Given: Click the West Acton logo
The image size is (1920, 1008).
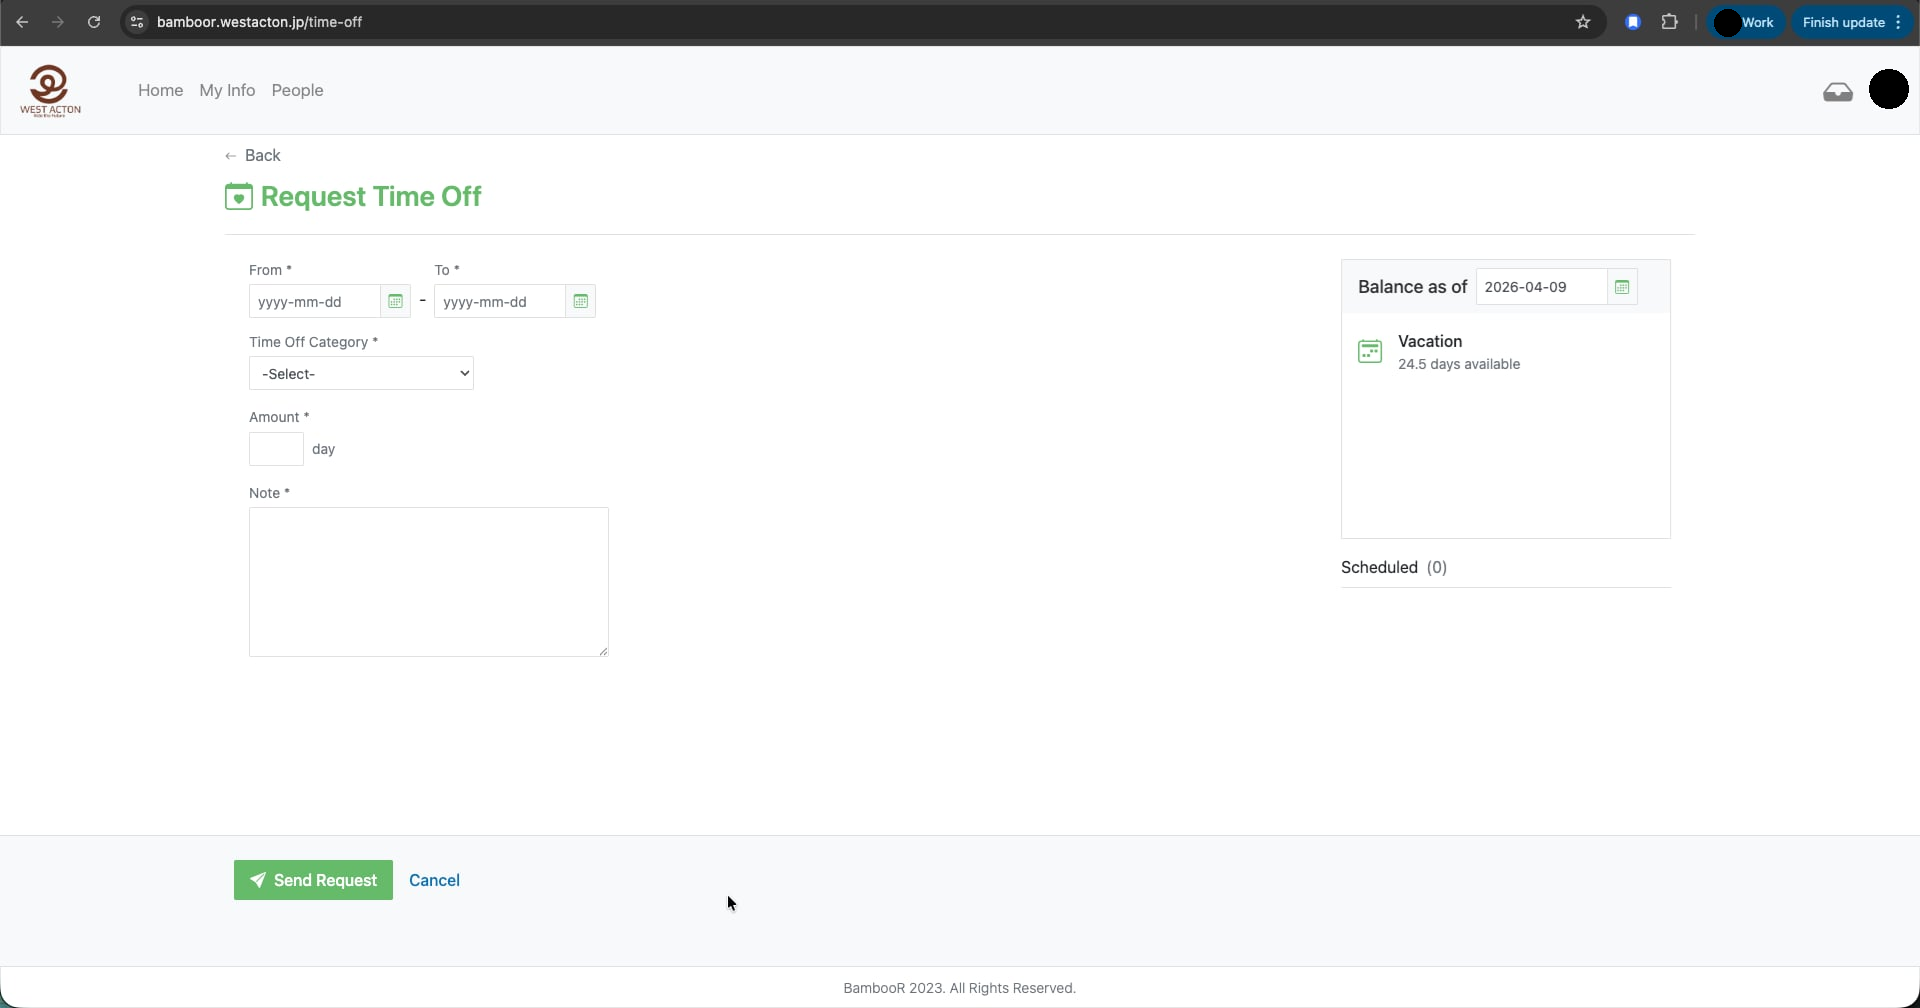Looking at the screenshot, I should coord(50,91).
